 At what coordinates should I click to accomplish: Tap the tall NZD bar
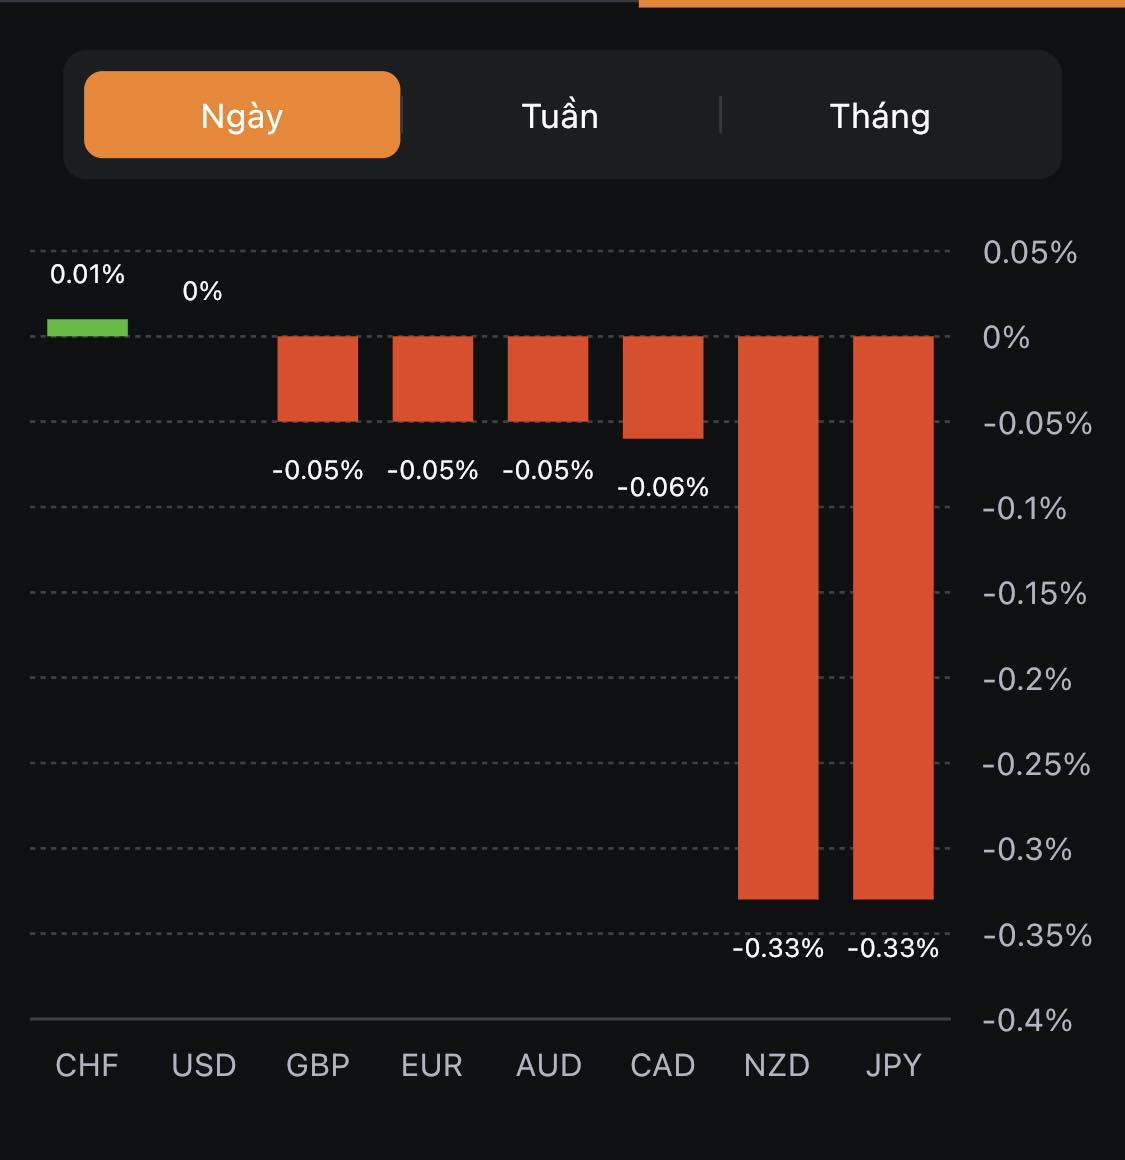coord(778,617)
